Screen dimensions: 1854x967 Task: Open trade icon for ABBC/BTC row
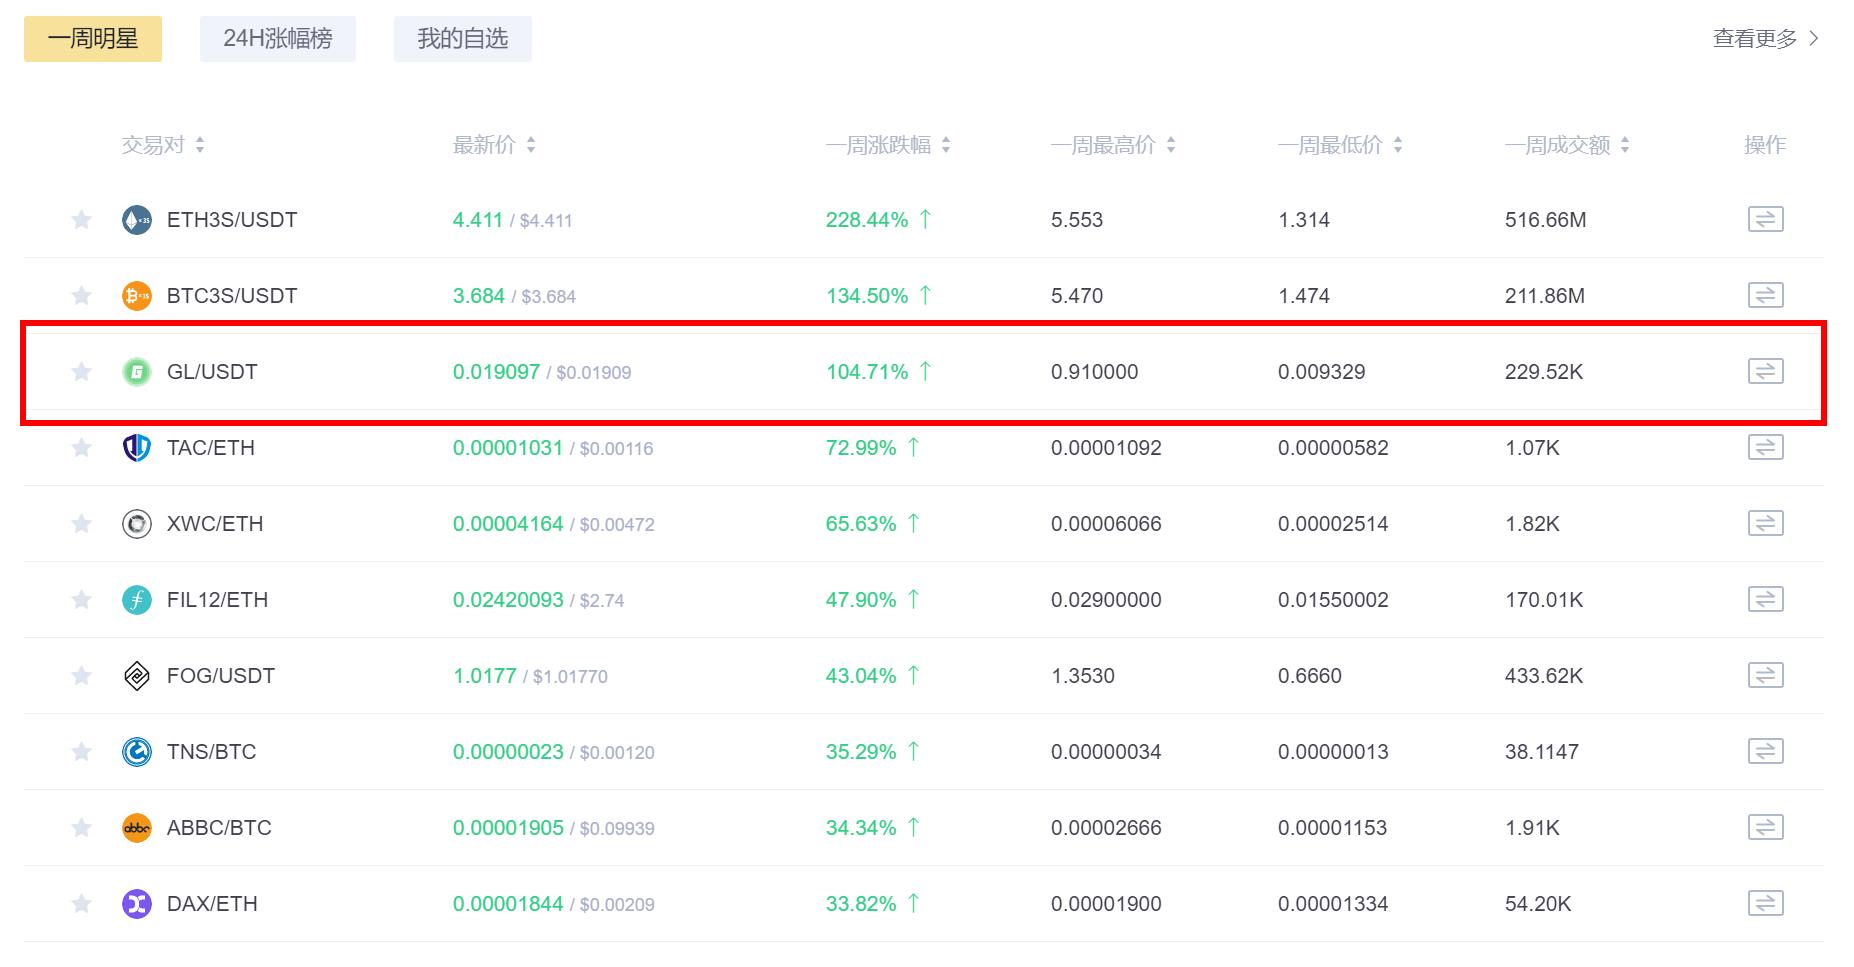point(1765,827)
